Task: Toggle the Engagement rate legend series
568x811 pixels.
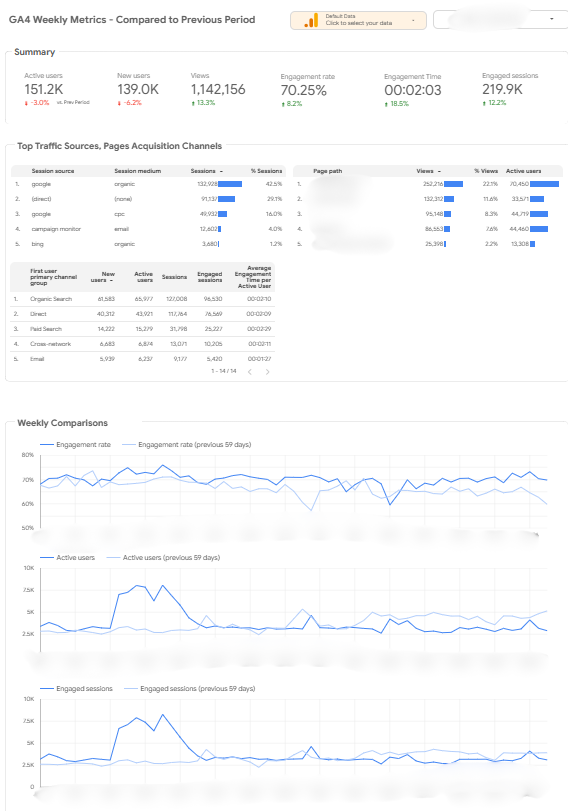Action: pyautogui.click(x=76, y=445)
